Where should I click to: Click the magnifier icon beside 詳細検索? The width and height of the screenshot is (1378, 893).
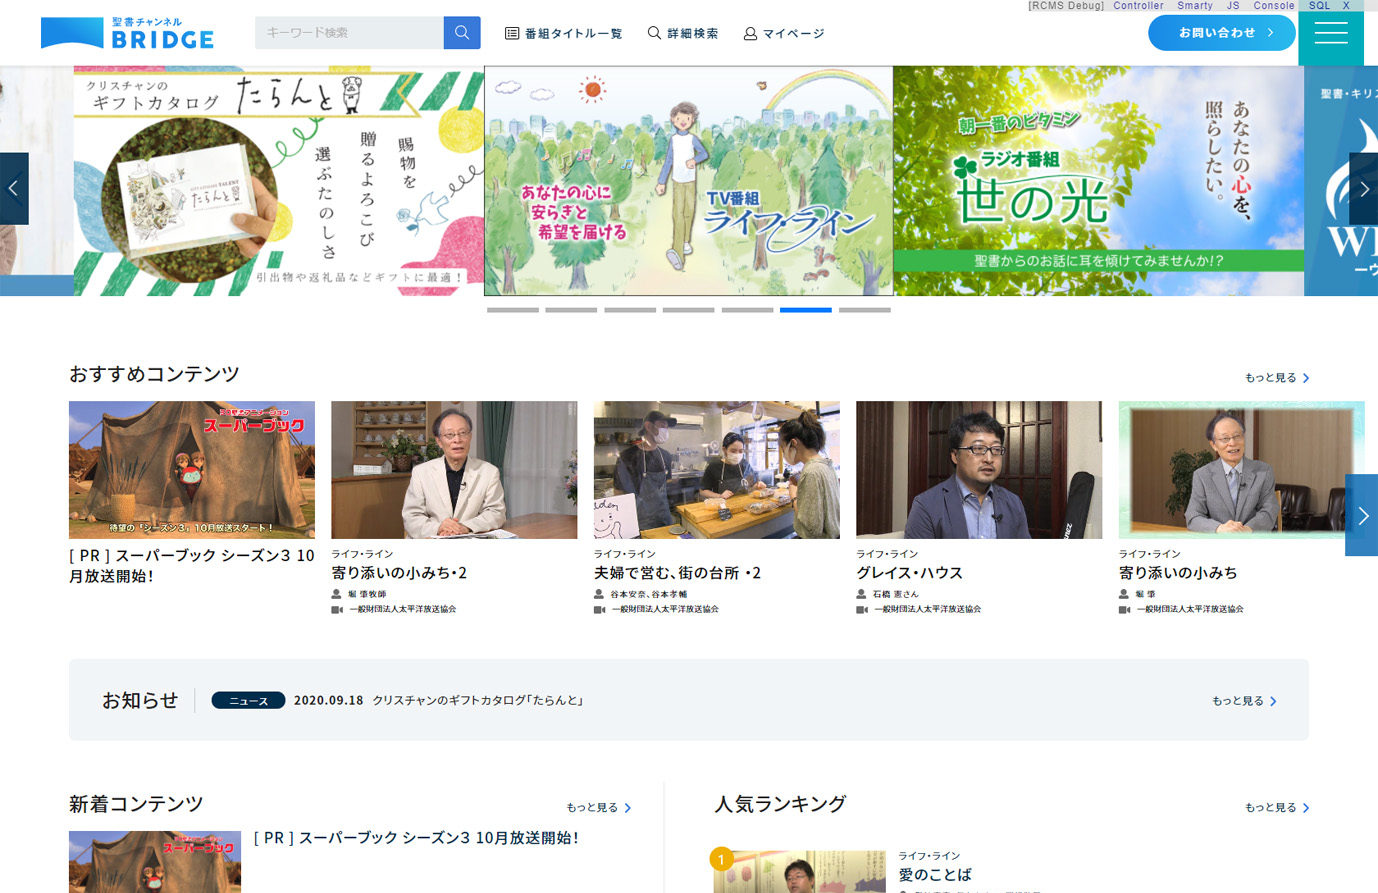point(652,32)
